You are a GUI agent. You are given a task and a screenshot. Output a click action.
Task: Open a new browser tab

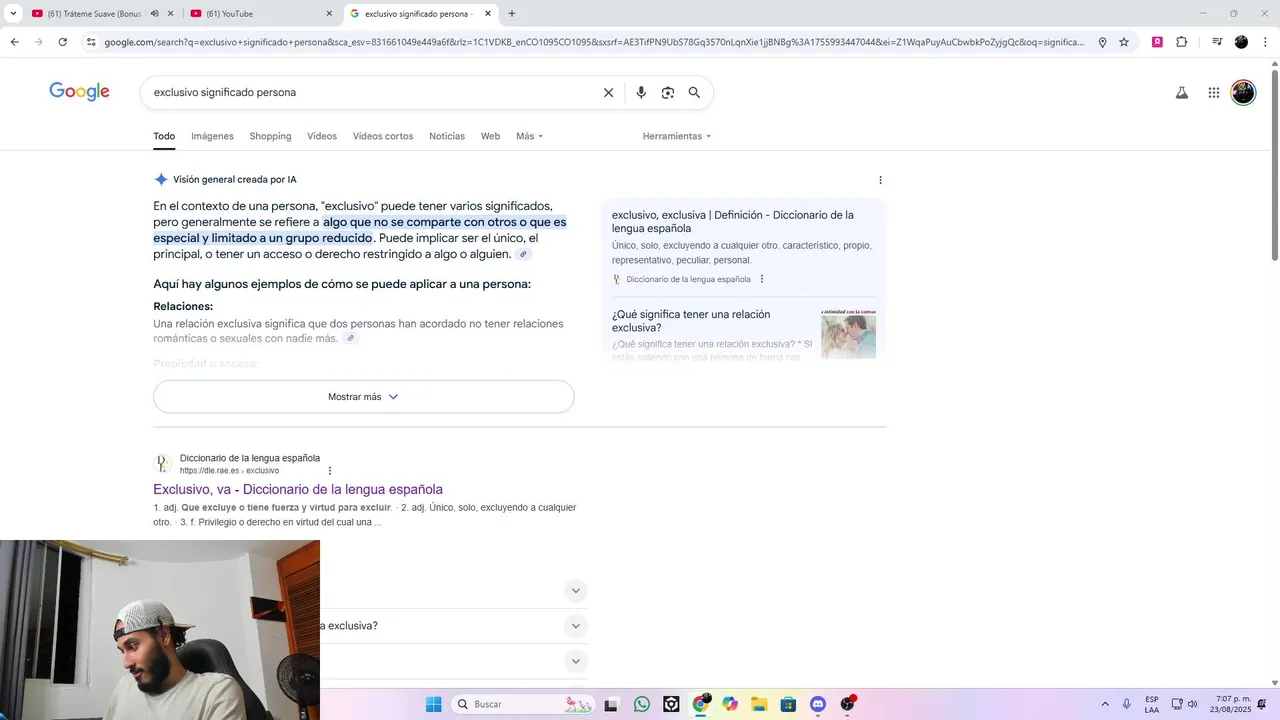[512, 14]
